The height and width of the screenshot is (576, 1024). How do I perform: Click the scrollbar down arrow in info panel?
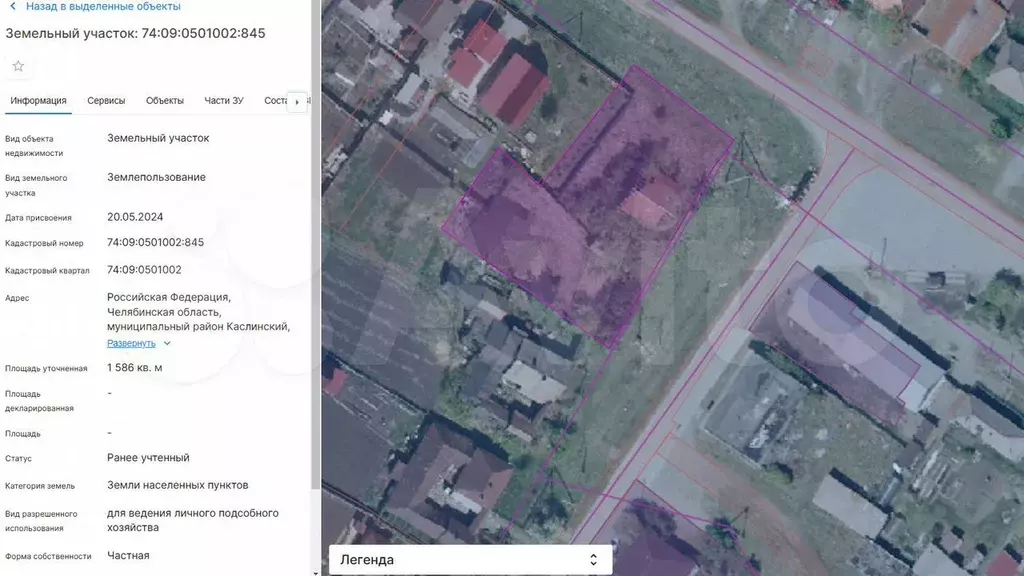(316, 571)
